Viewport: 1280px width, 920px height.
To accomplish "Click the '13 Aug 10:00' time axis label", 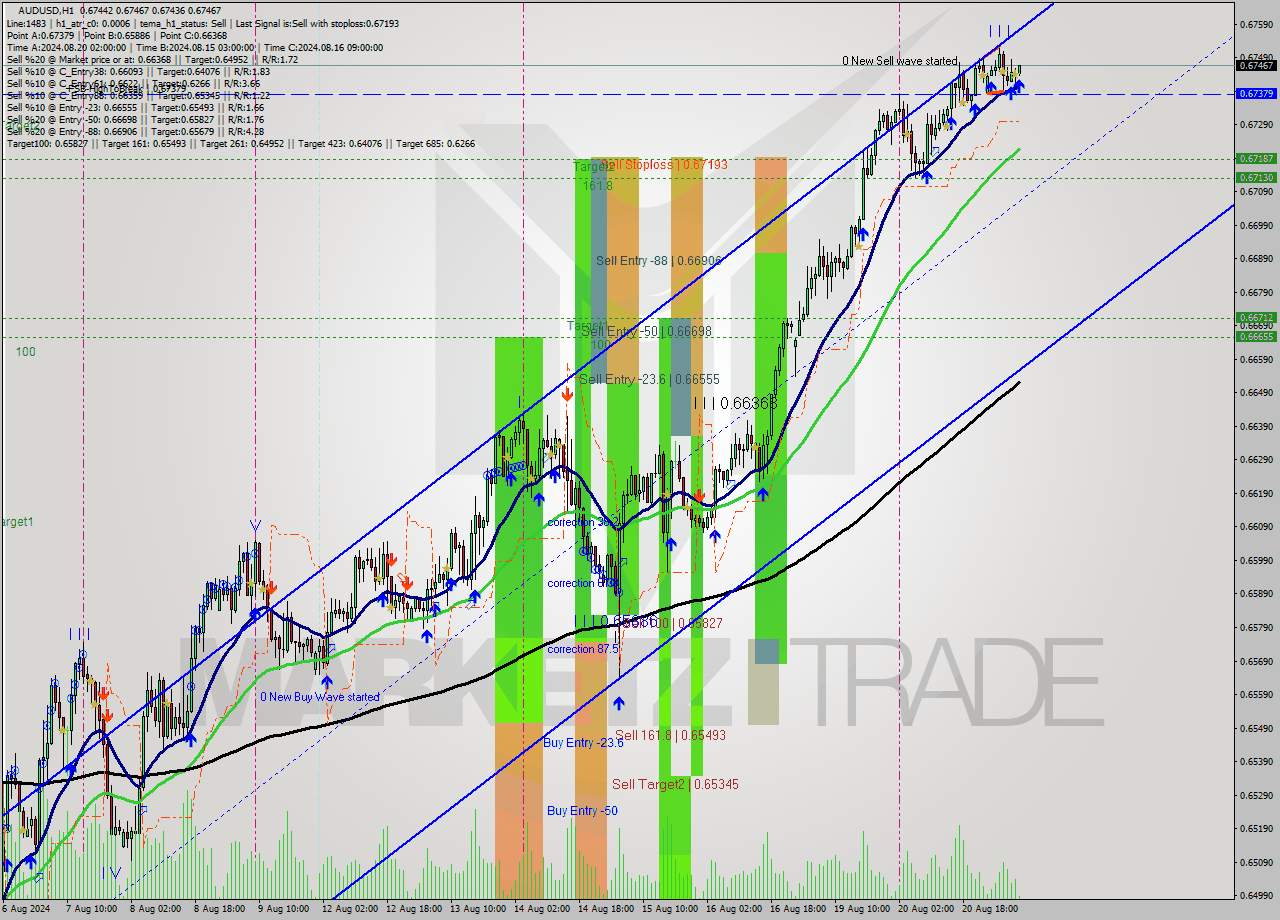I will tap(478, 910).
